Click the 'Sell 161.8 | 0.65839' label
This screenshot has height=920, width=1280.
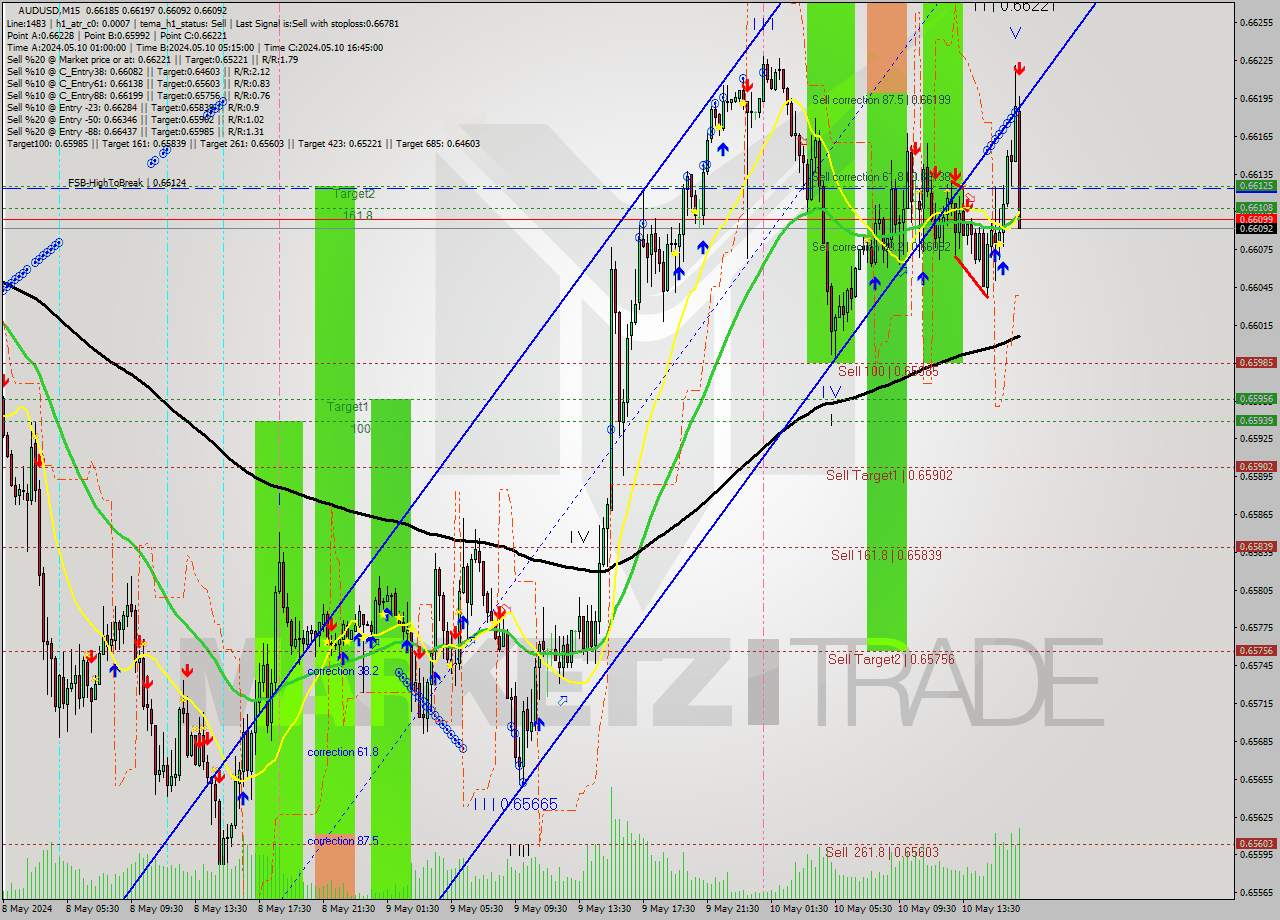click(x=886, y=554)
